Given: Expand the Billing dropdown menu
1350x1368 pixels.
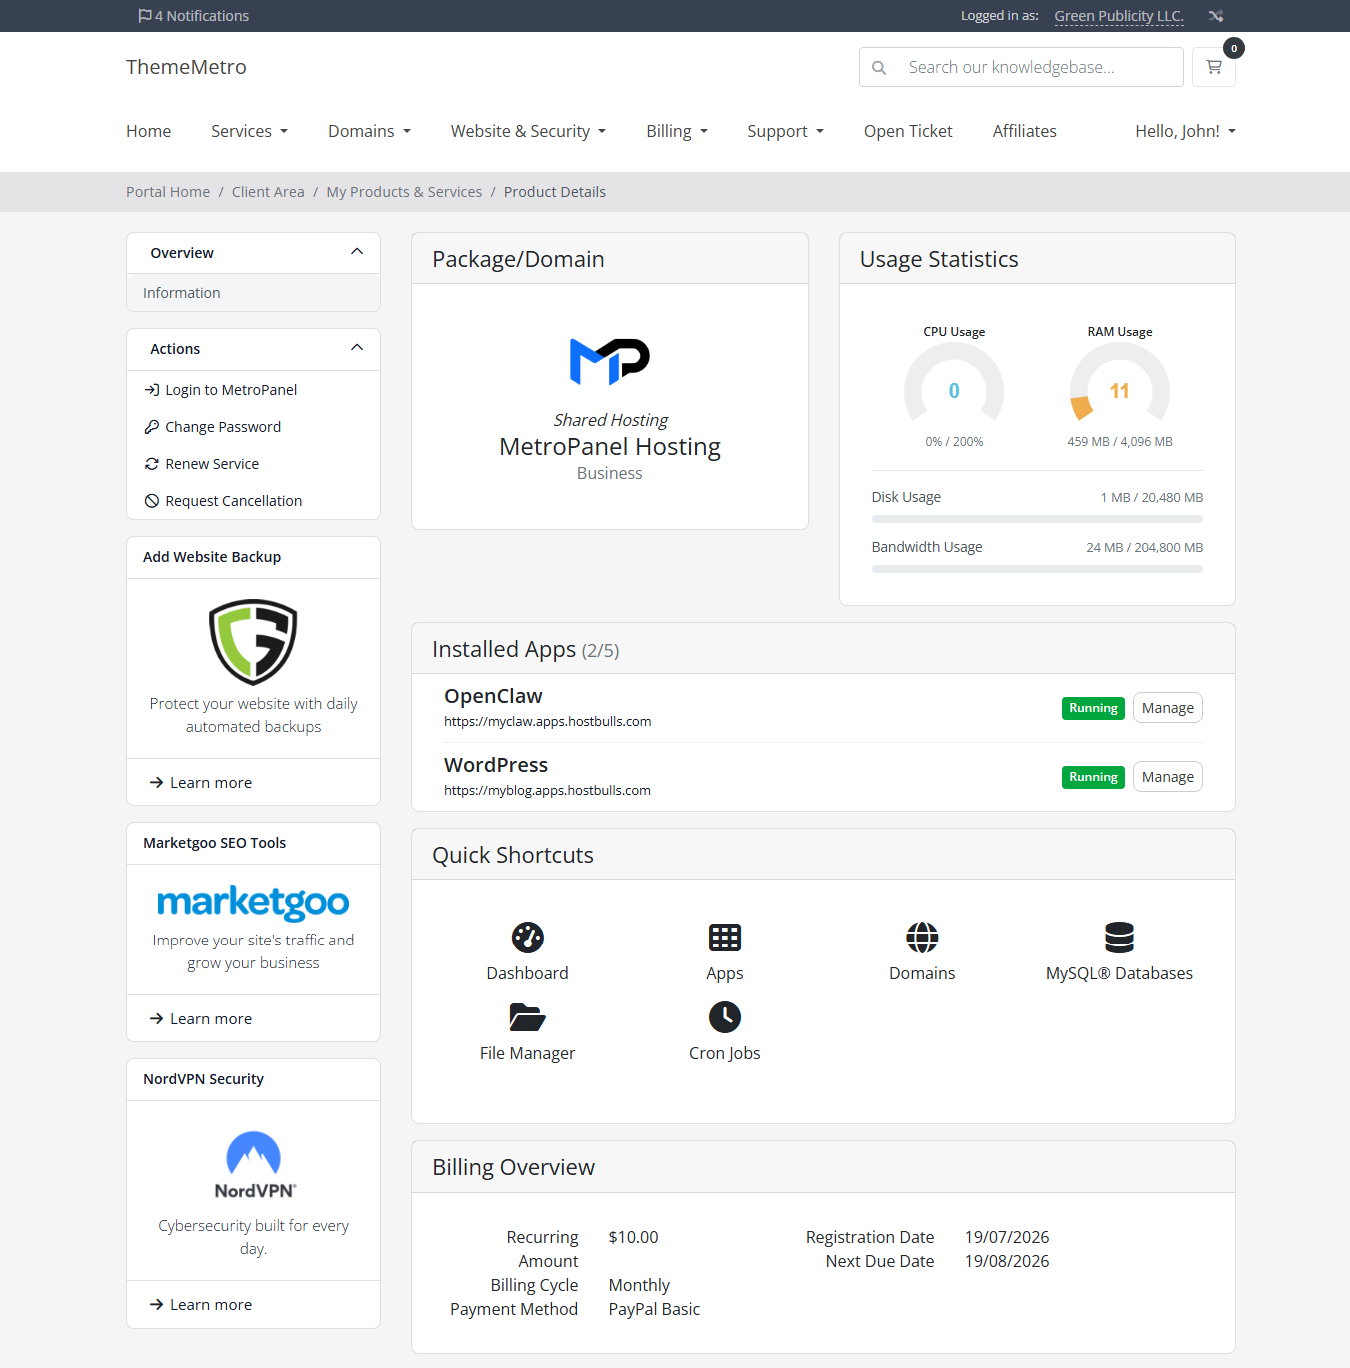Looking at the screenshot, I should (677, 131).
